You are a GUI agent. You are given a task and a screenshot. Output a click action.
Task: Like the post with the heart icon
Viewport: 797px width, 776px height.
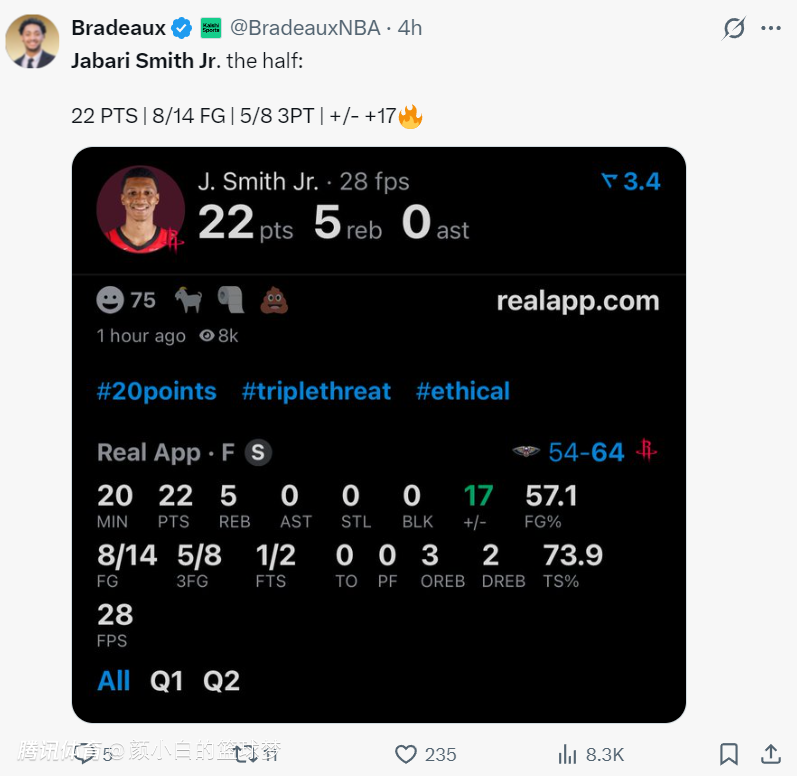tap(406, 754)
